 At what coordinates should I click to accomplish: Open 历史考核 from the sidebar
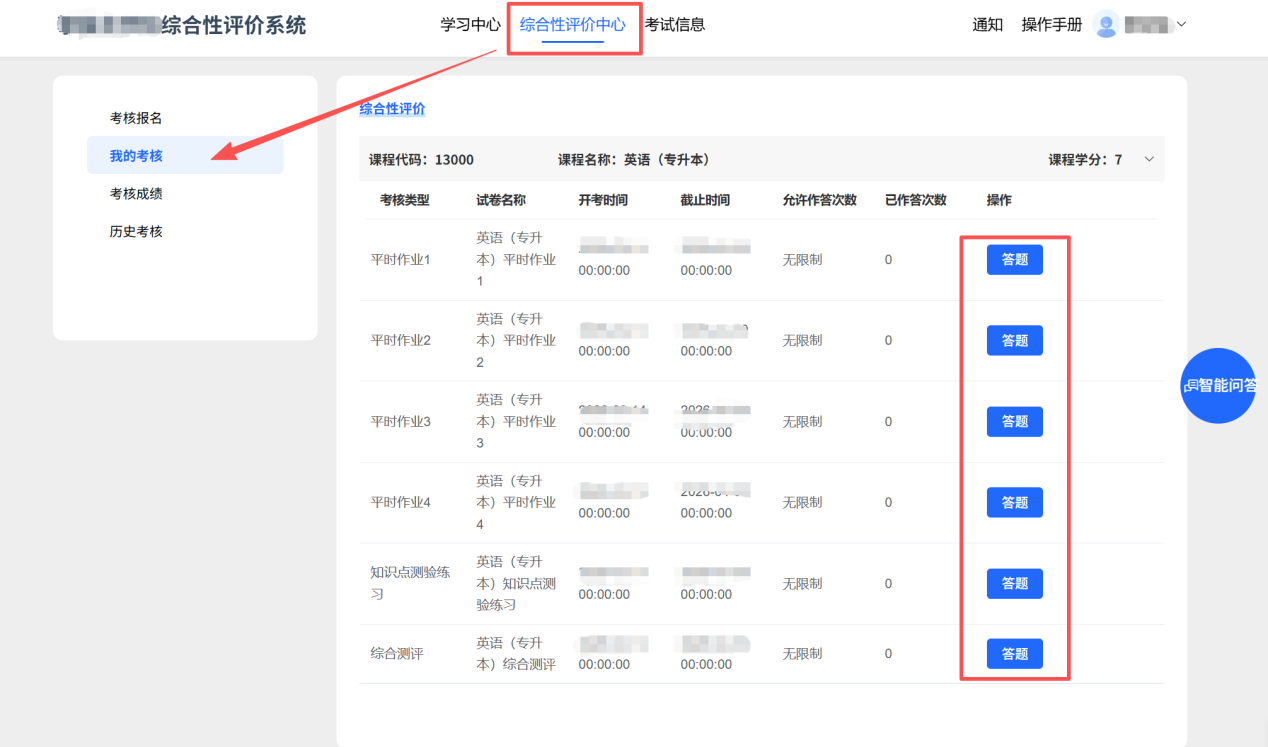(136, 232)
